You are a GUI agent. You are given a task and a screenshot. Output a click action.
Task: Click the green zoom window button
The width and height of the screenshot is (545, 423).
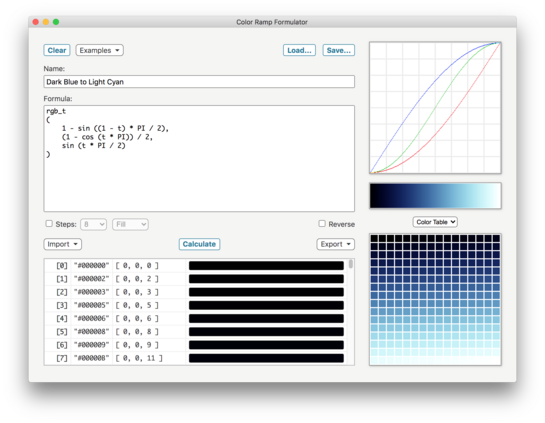coord(56,22)
